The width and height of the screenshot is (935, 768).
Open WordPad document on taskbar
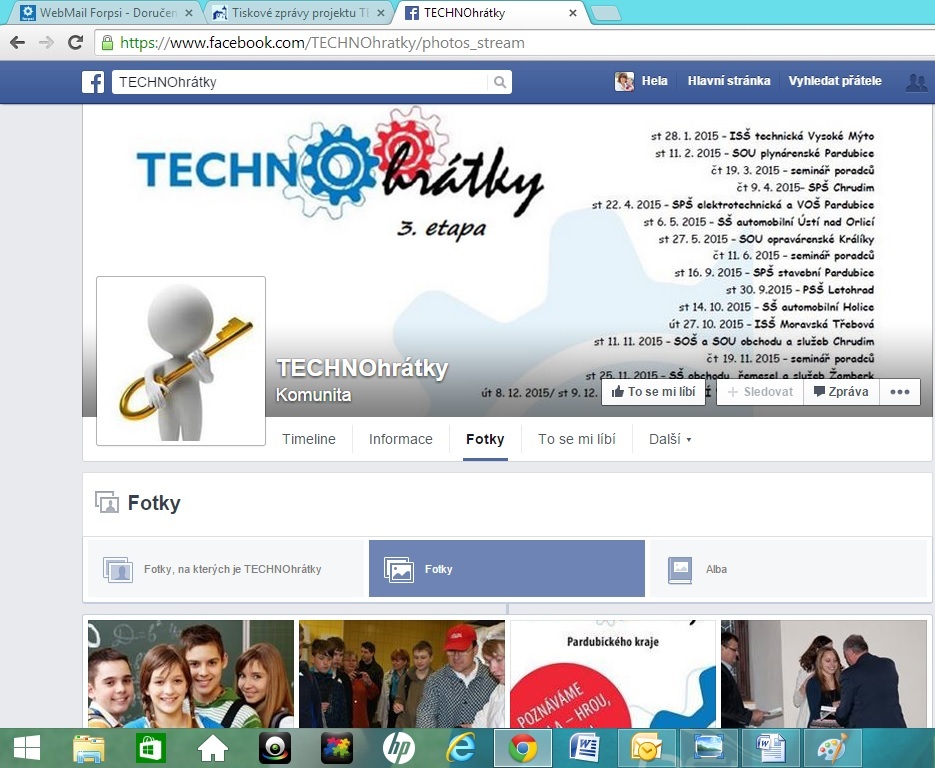click(770, 748)
